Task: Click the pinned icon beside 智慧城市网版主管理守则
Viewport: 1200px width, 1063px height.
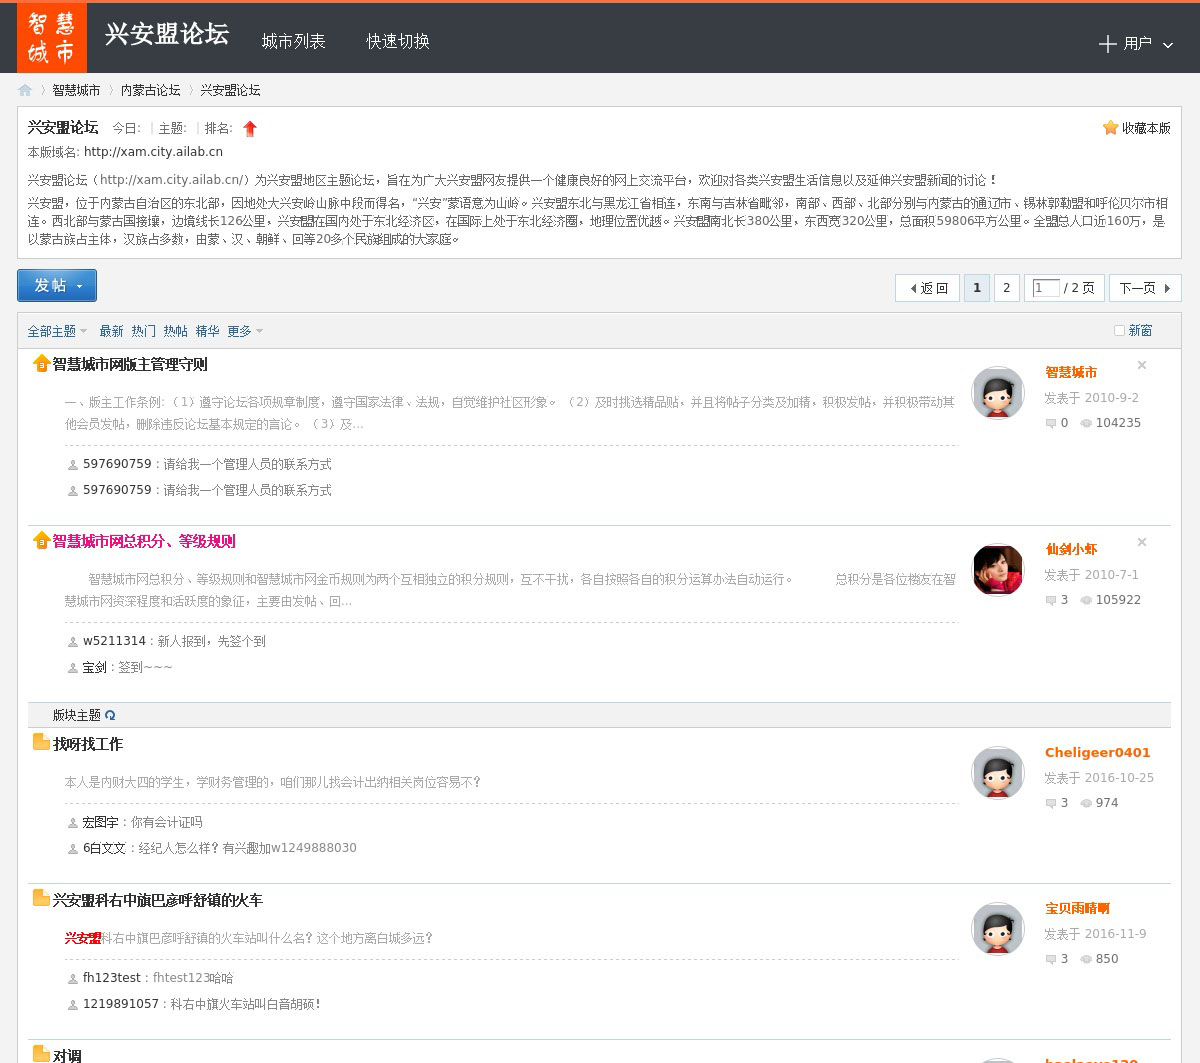Action: click(41, 364)
